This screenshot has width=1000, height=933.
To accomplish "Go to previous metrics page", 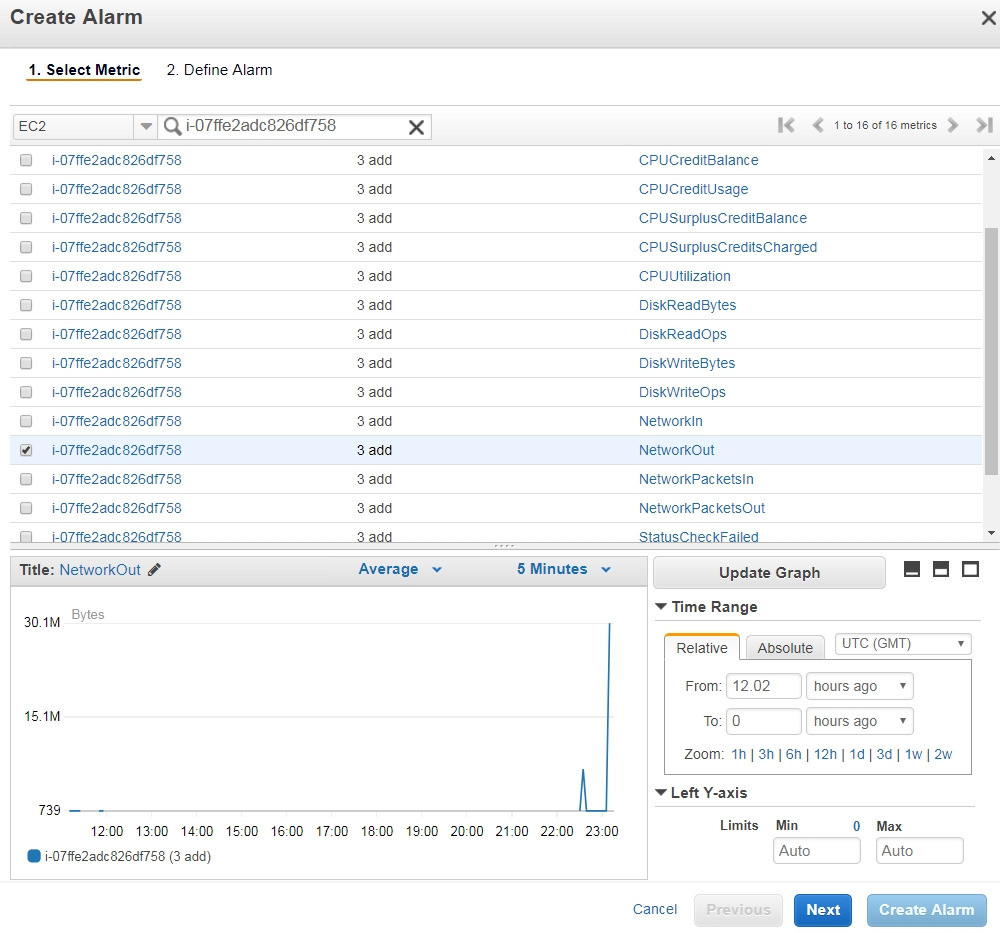I will coord(818,125).
